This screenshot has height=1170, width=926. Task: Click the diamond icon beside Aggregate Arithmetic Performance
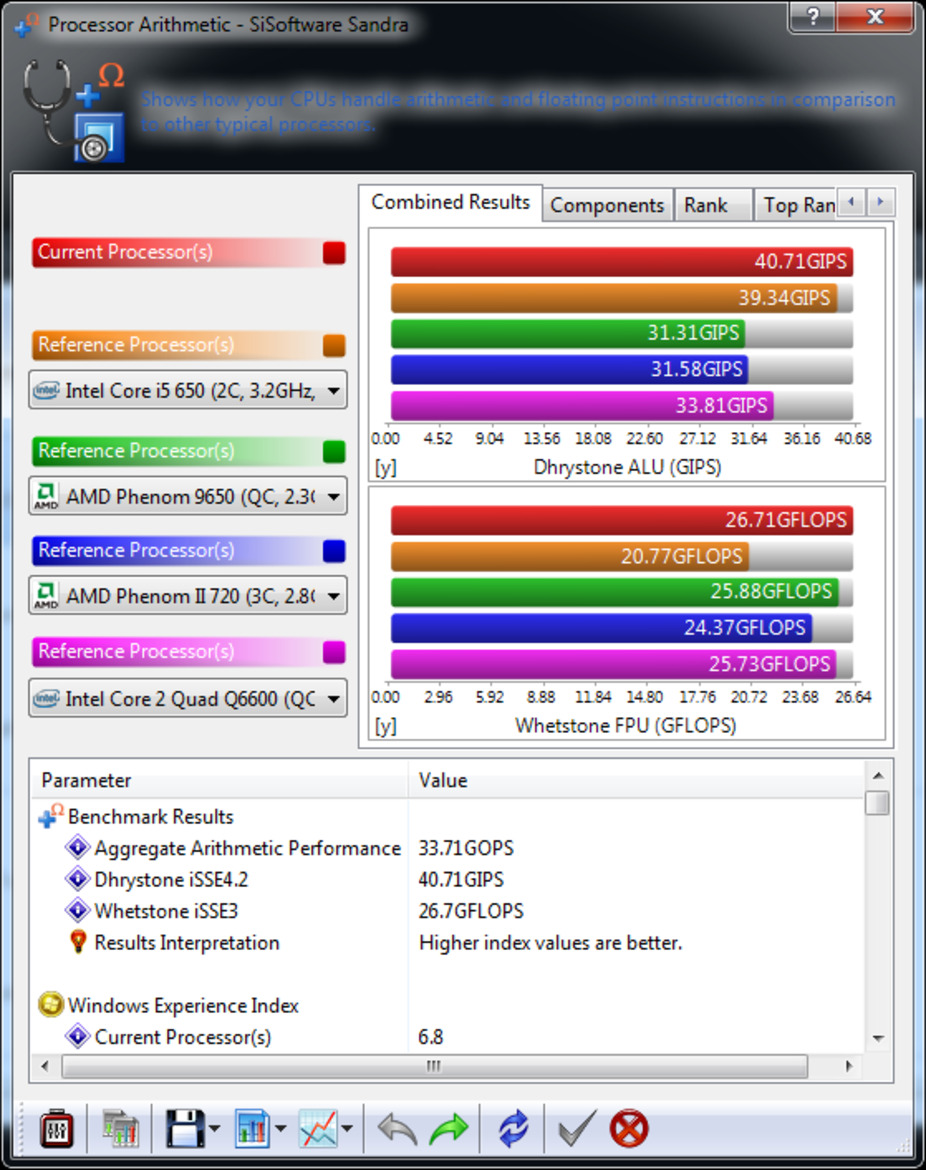point(77,848)
